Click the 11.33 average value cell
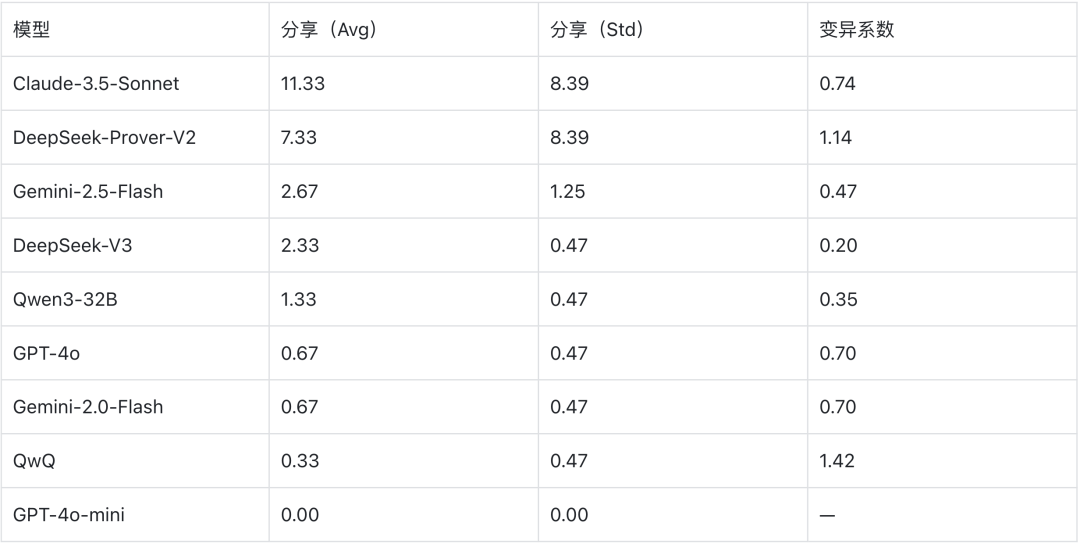This screenshot has height=544, width=1080. (x=303, y=84)
